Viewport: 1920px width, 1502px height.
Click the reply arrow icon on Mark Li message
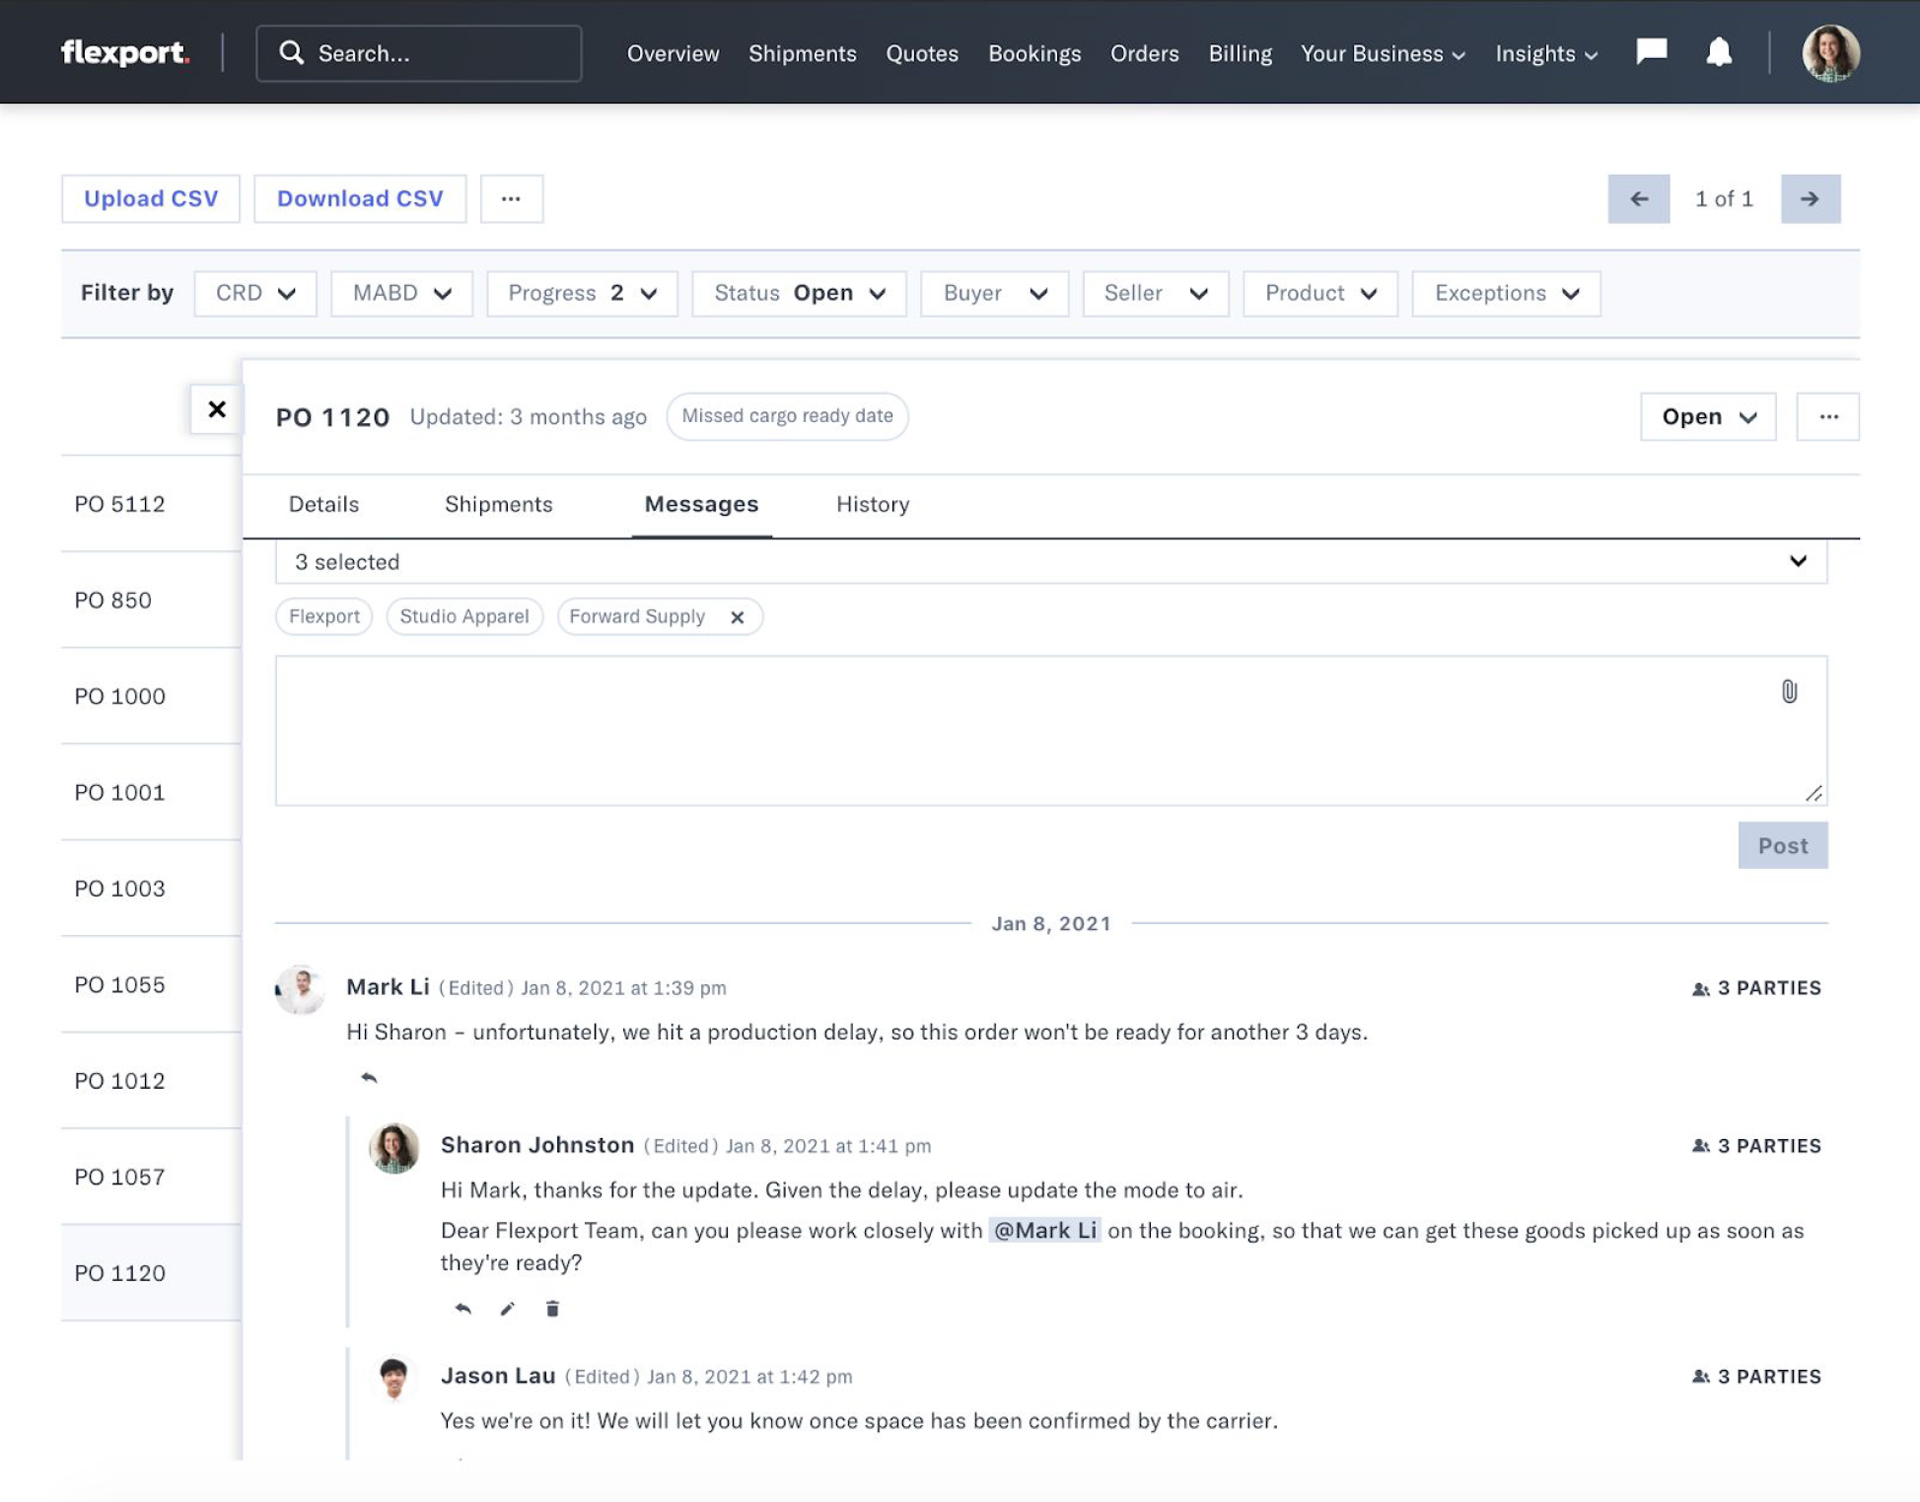coord(365,1077)
